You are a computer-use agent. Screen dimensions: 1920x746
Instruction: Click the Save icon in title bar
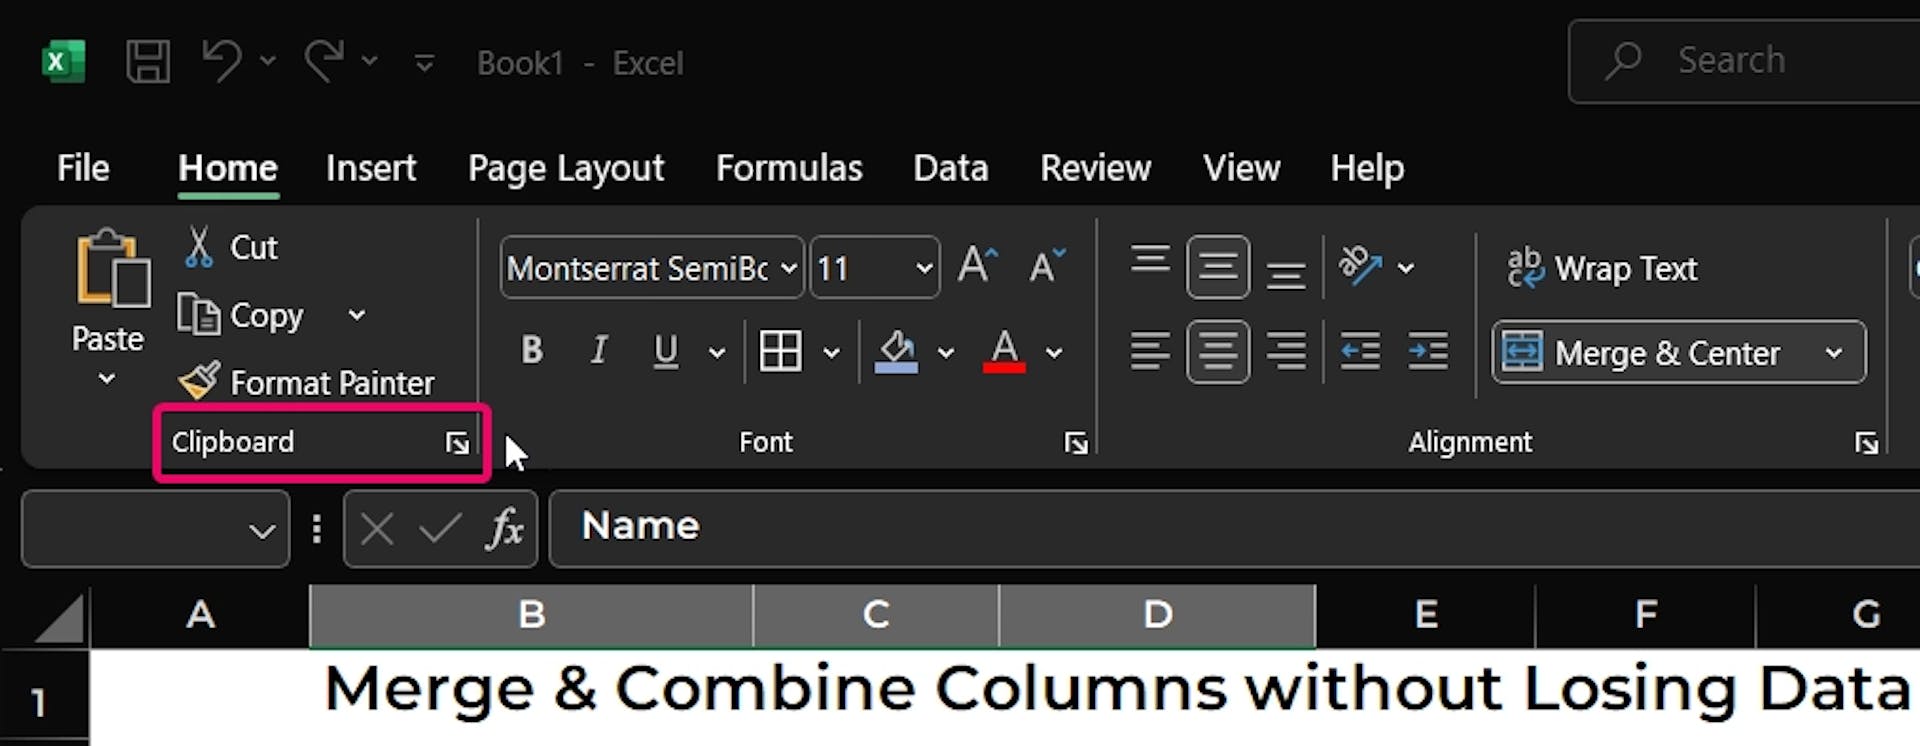pyautogui.click(x=148, y=62)
